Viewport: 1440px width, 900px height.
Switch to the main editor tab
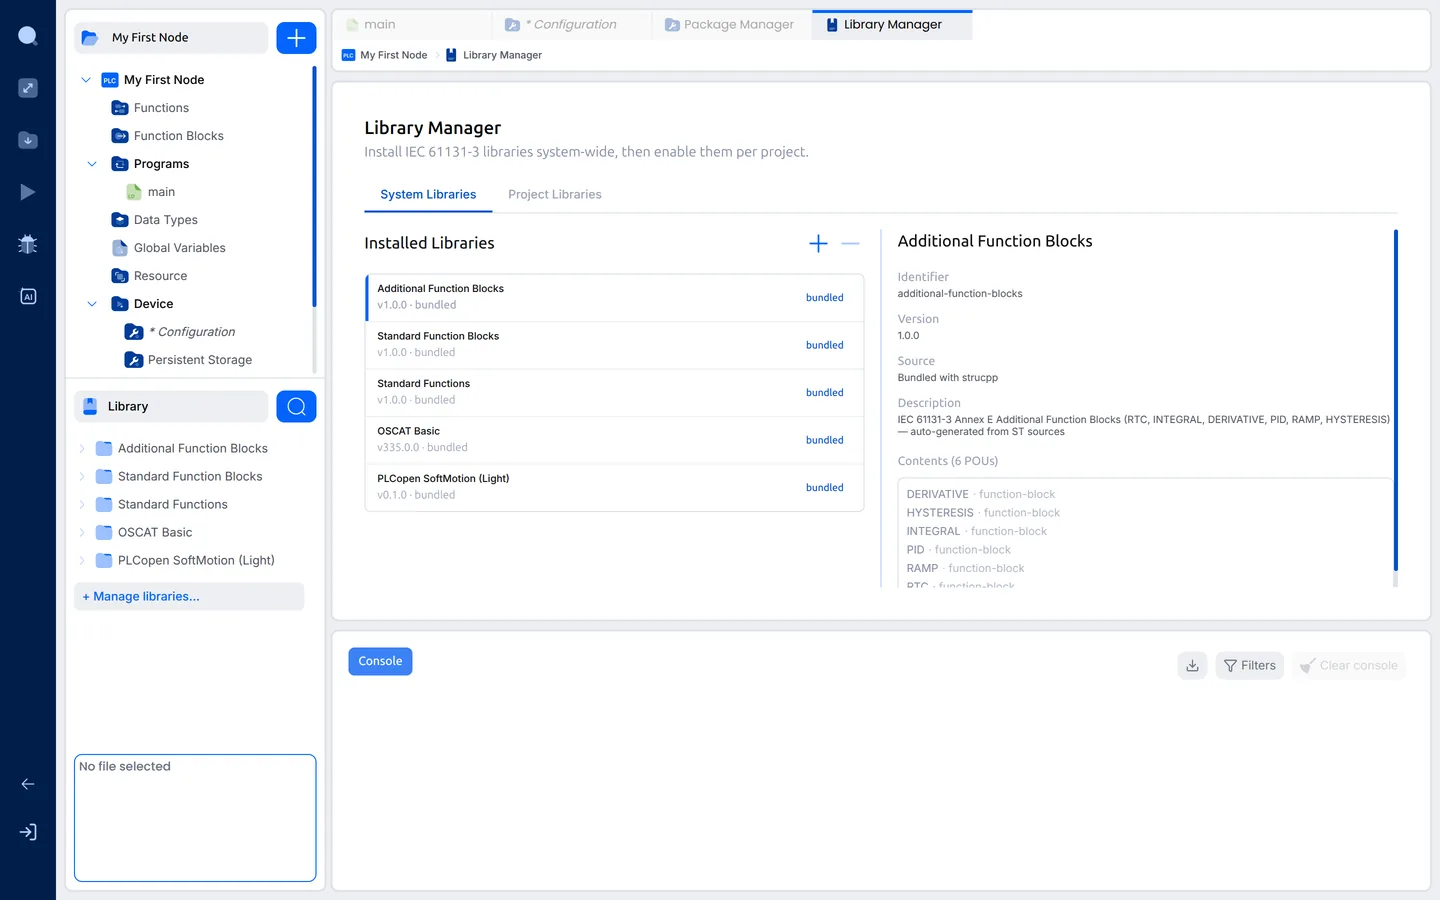tap(412, 25)
